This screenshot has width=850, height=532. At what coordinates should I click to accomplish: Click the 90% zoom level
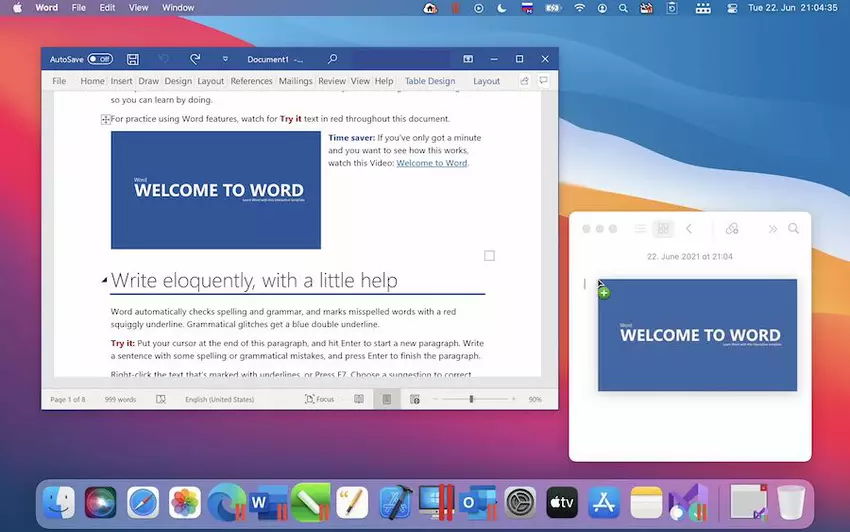point(535,399)
